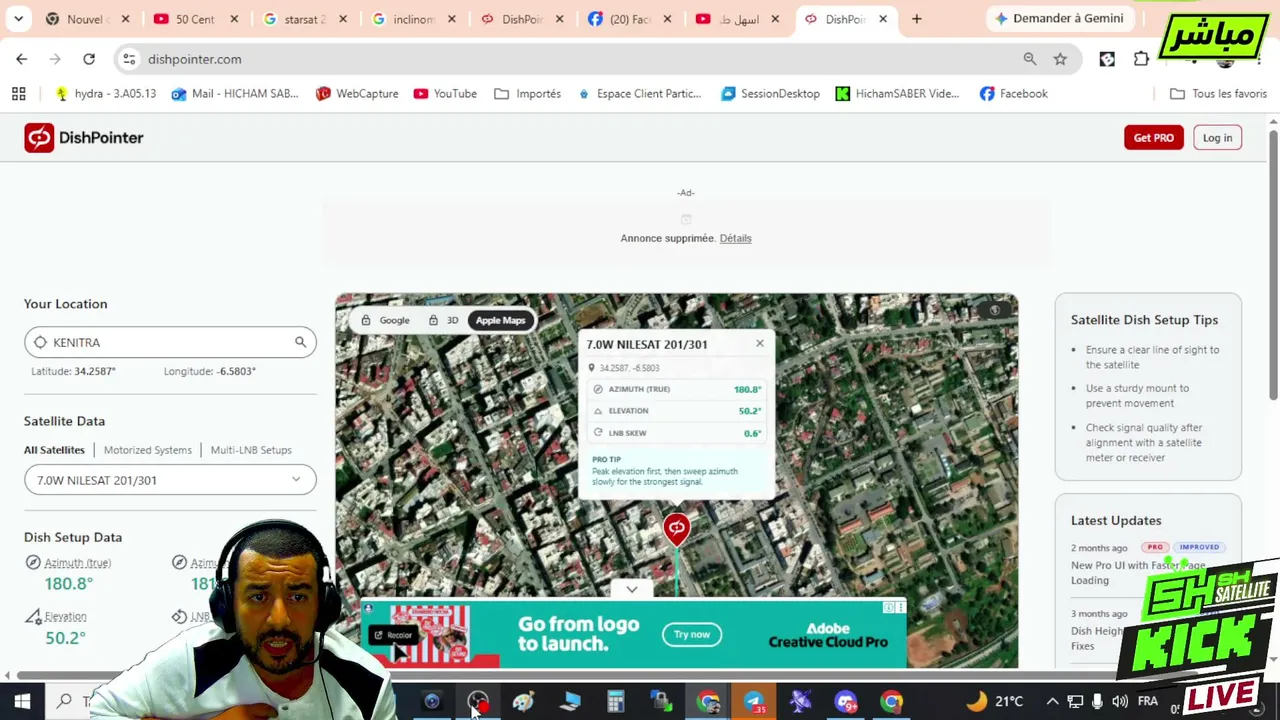Go back using the browser back arrow
The image size is (1280, 720).
pos(22,59)
